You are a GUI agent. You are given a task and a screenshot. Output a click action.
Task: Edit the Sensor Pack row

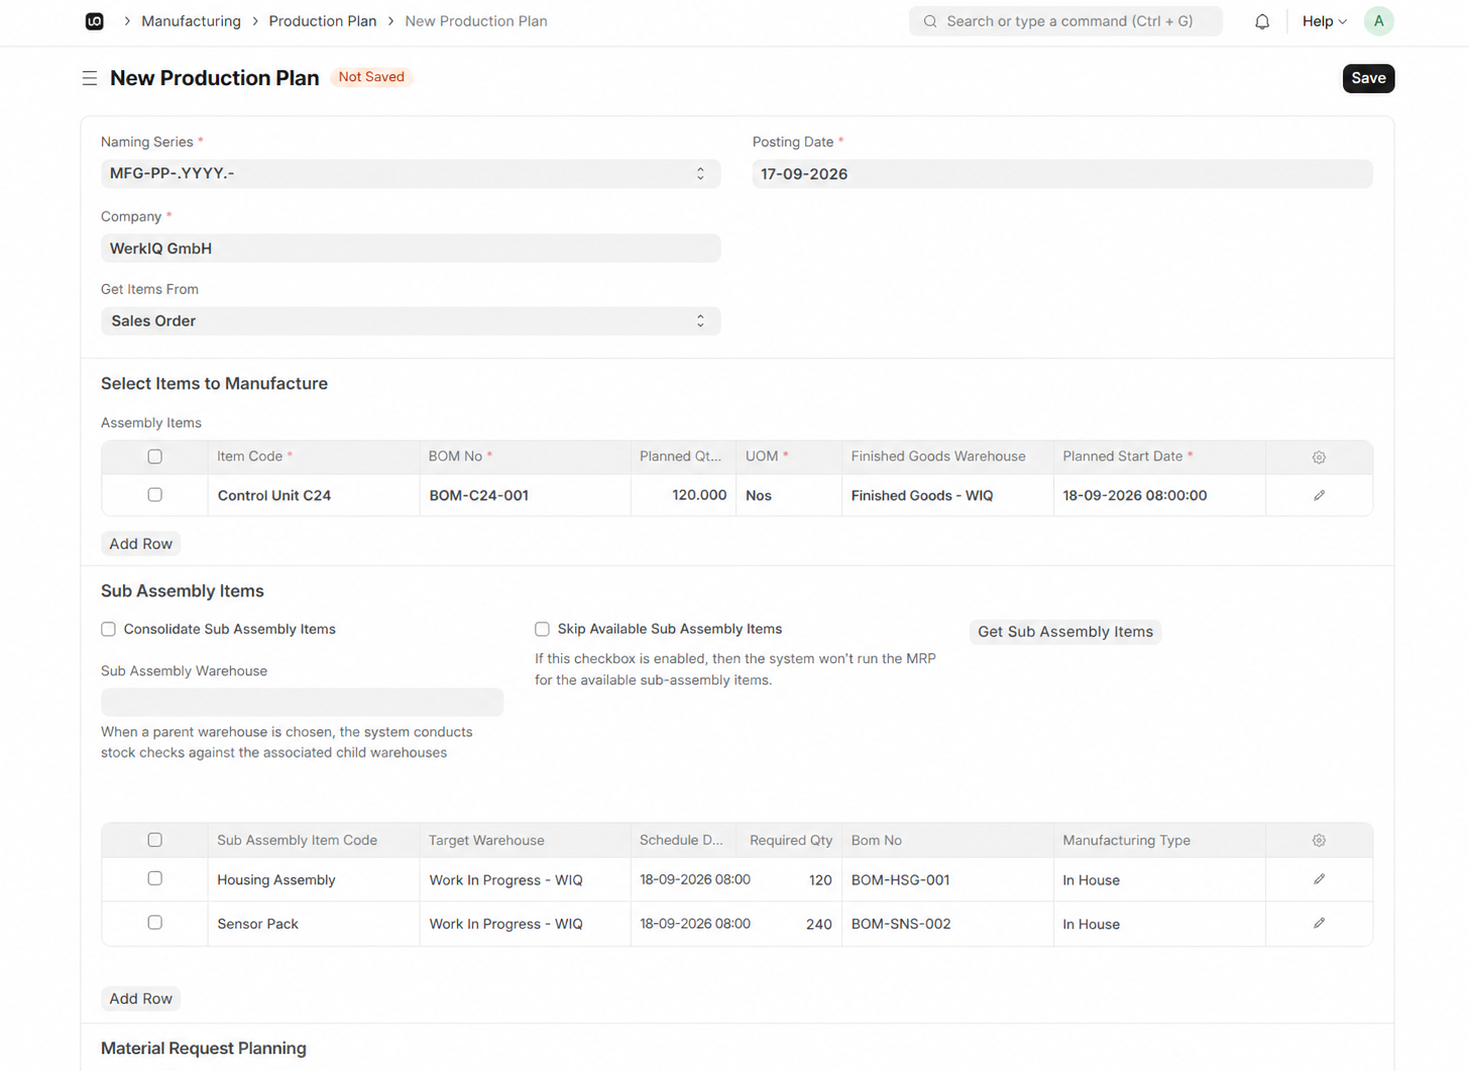click(x=1319, y=923)
